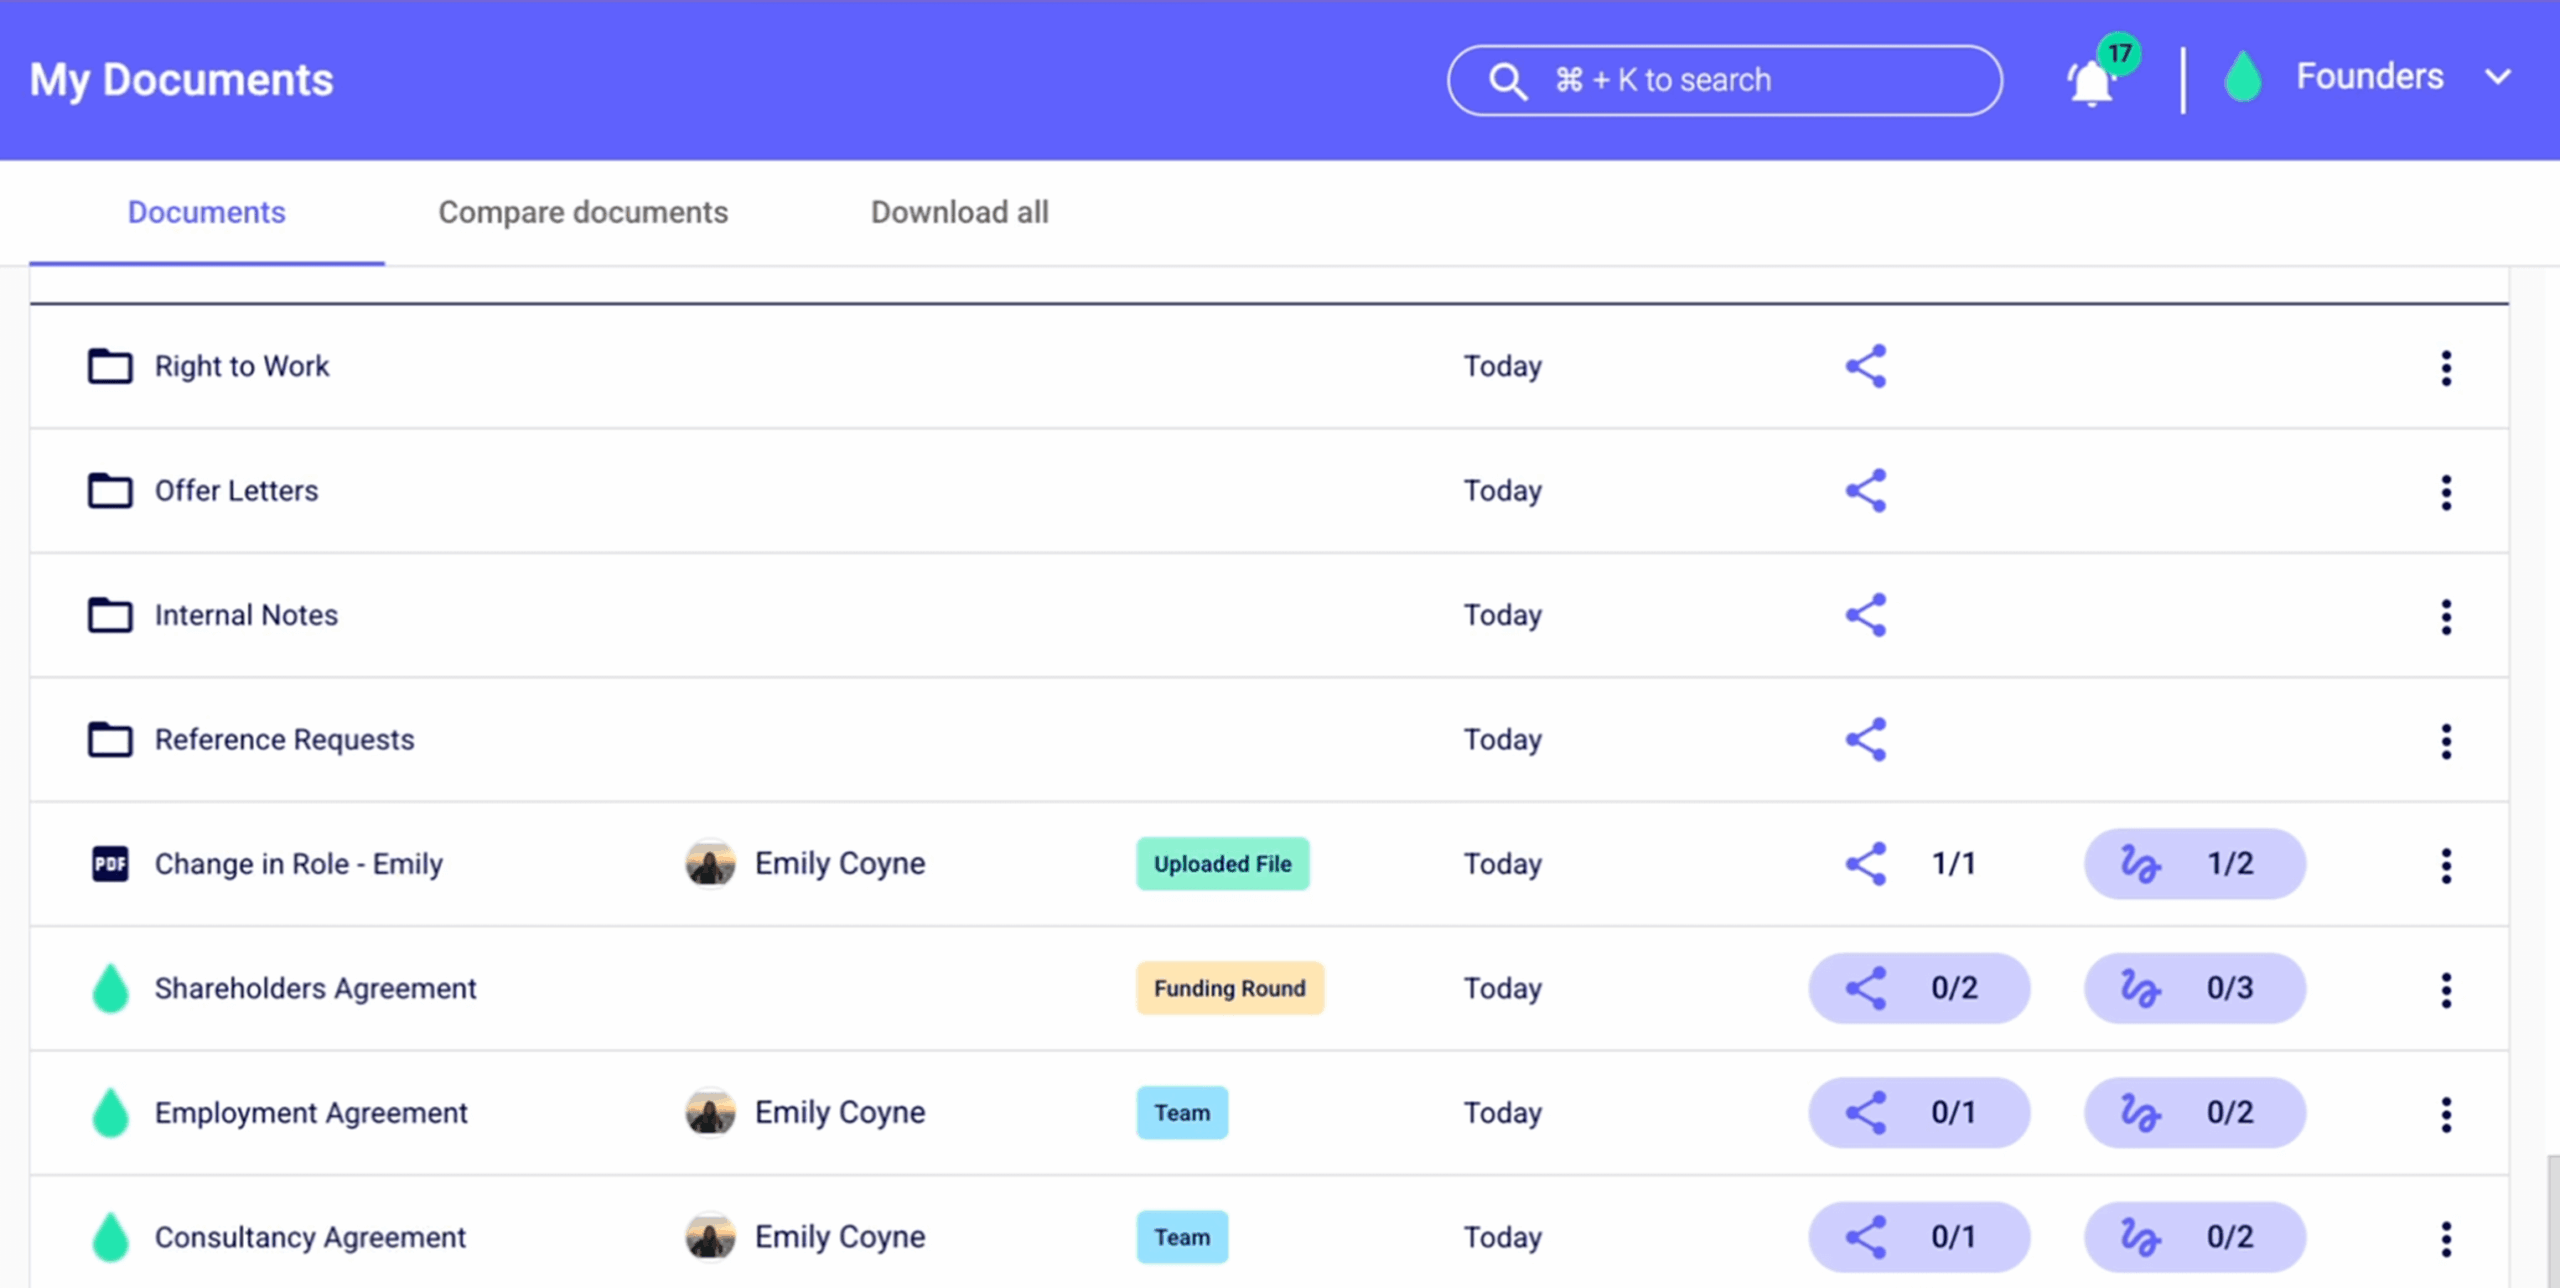The width and height of the screenshot is (2560, 1288).
Task: Open three-dot menu for Right to Work
Action: tap(2445, 368)
